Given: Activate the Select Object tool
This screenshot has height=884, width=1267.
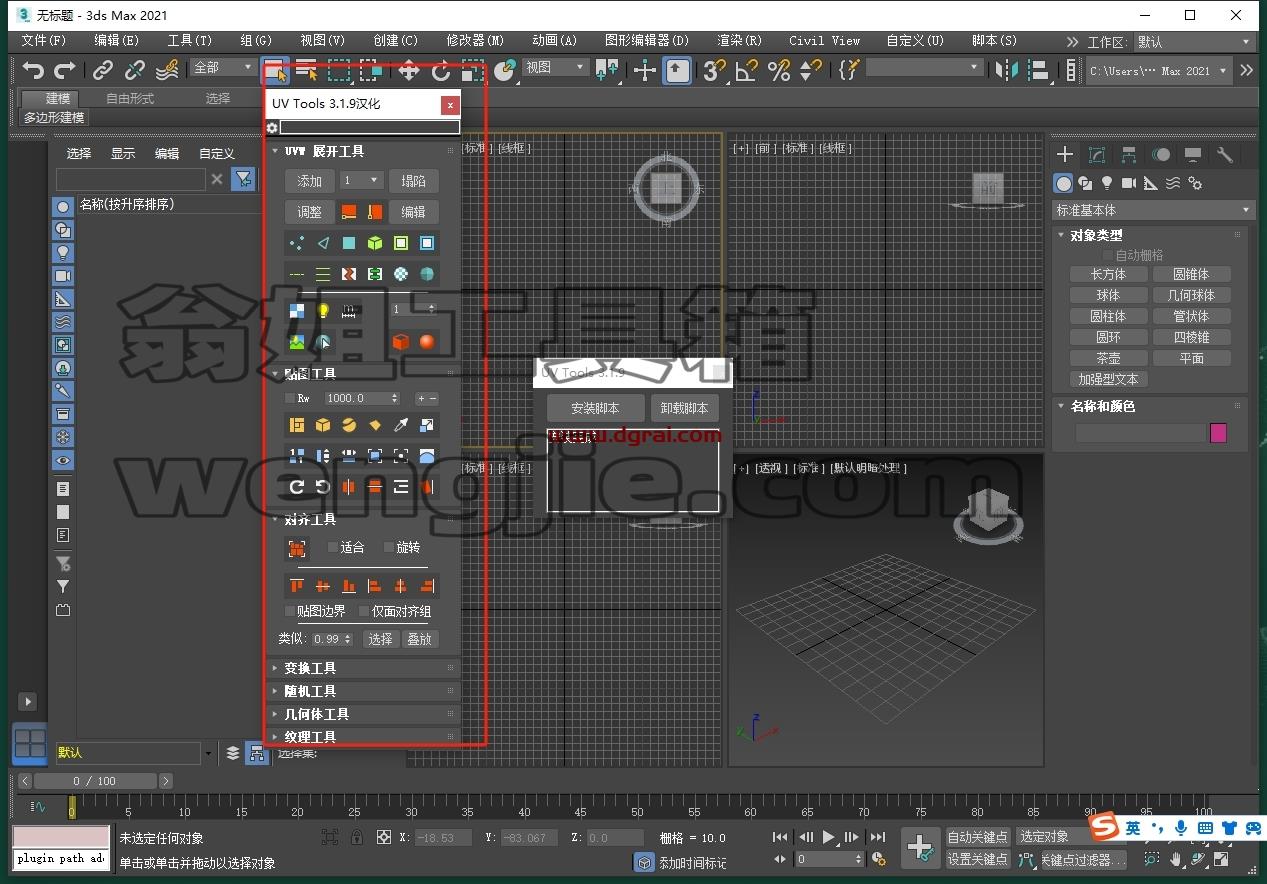Looking at the screenshot, I should (x=275, y=70).
